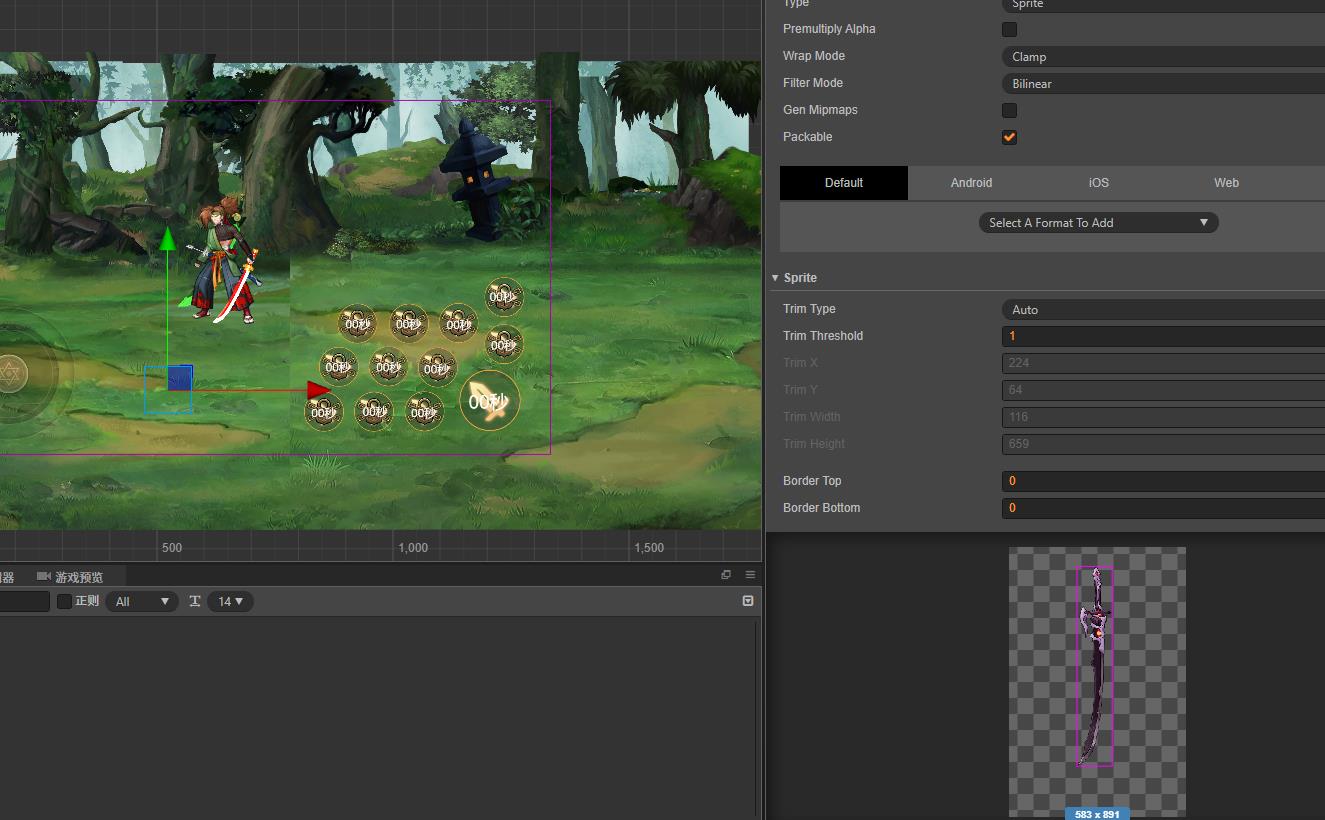The height and width of the screenshot is (820, 1325).
Task: Collapse the Sprite section header
Action: click(799, 278)
